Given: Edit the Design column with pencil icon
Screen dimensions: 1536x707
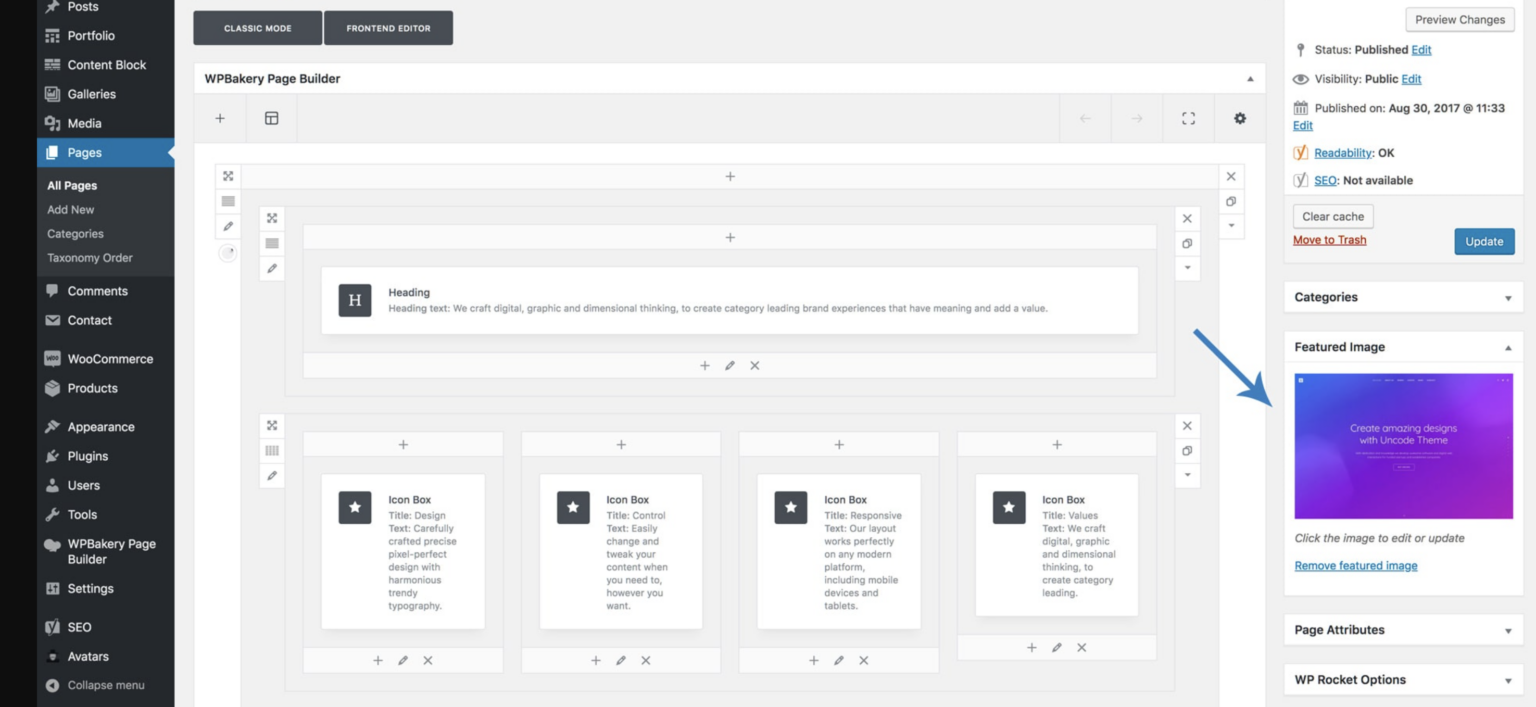Looking at the screenshot, I should 403,661.
